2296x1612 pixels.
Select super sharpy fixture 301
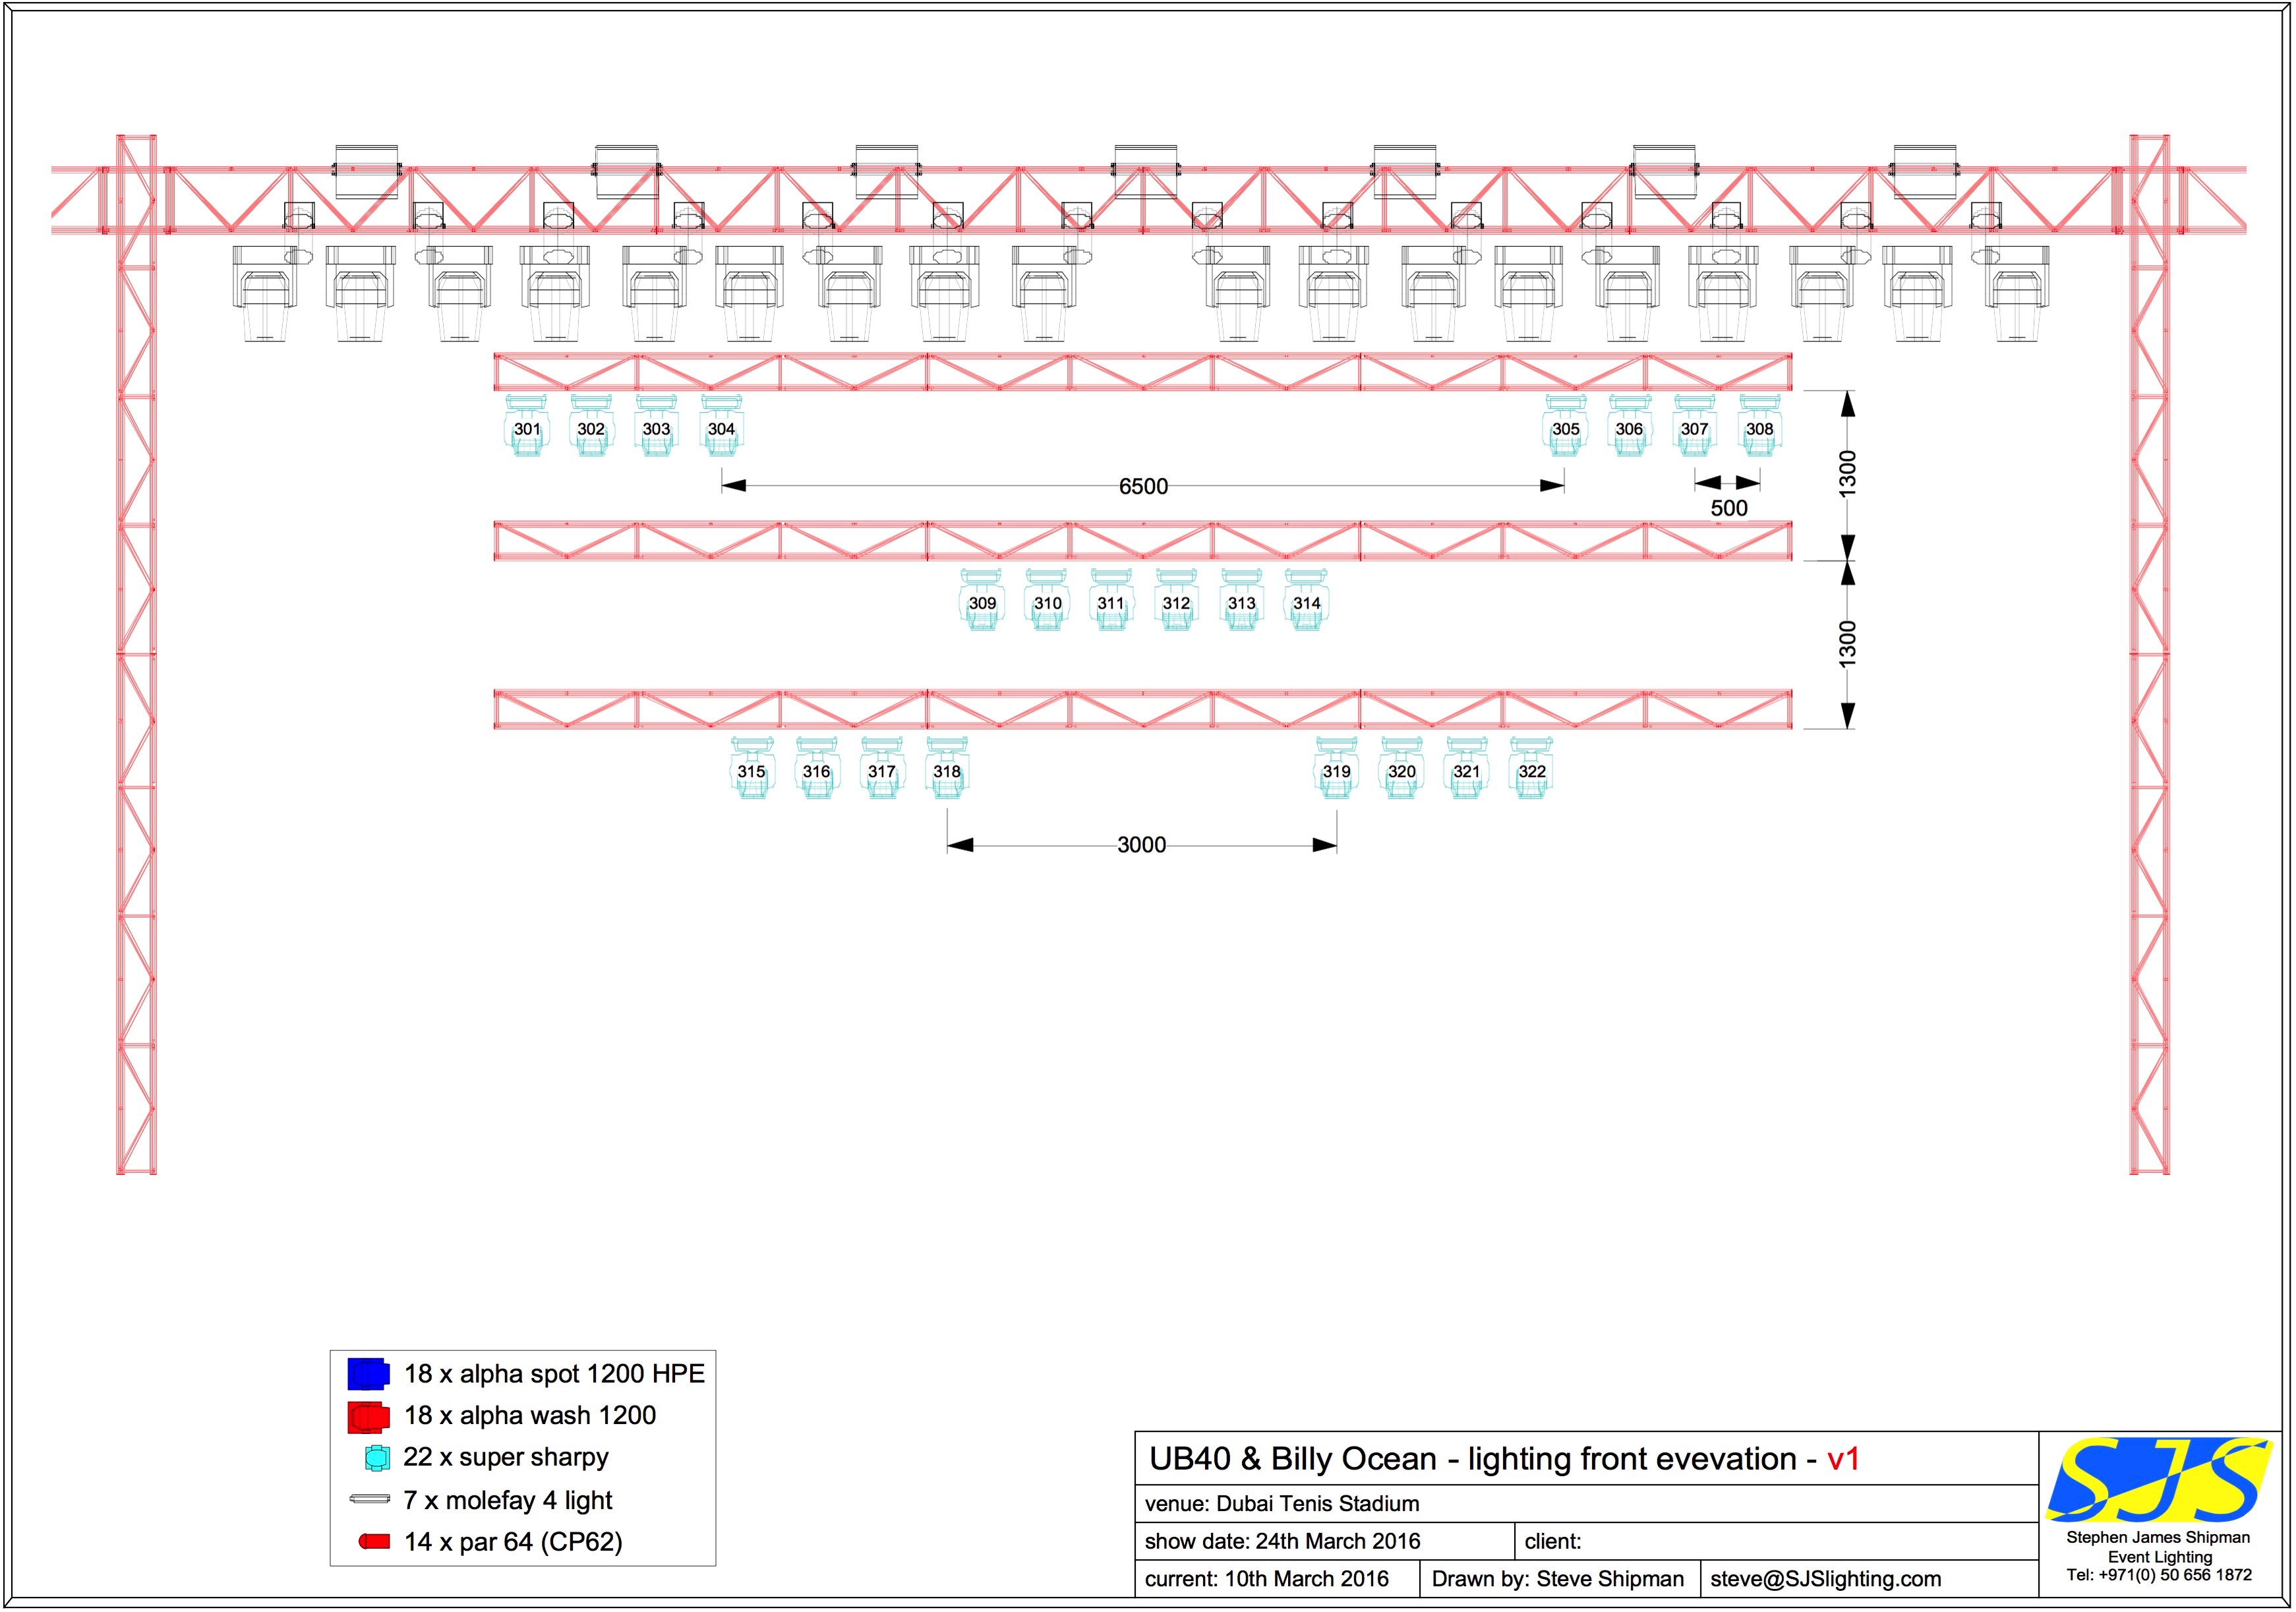point(526,427)
